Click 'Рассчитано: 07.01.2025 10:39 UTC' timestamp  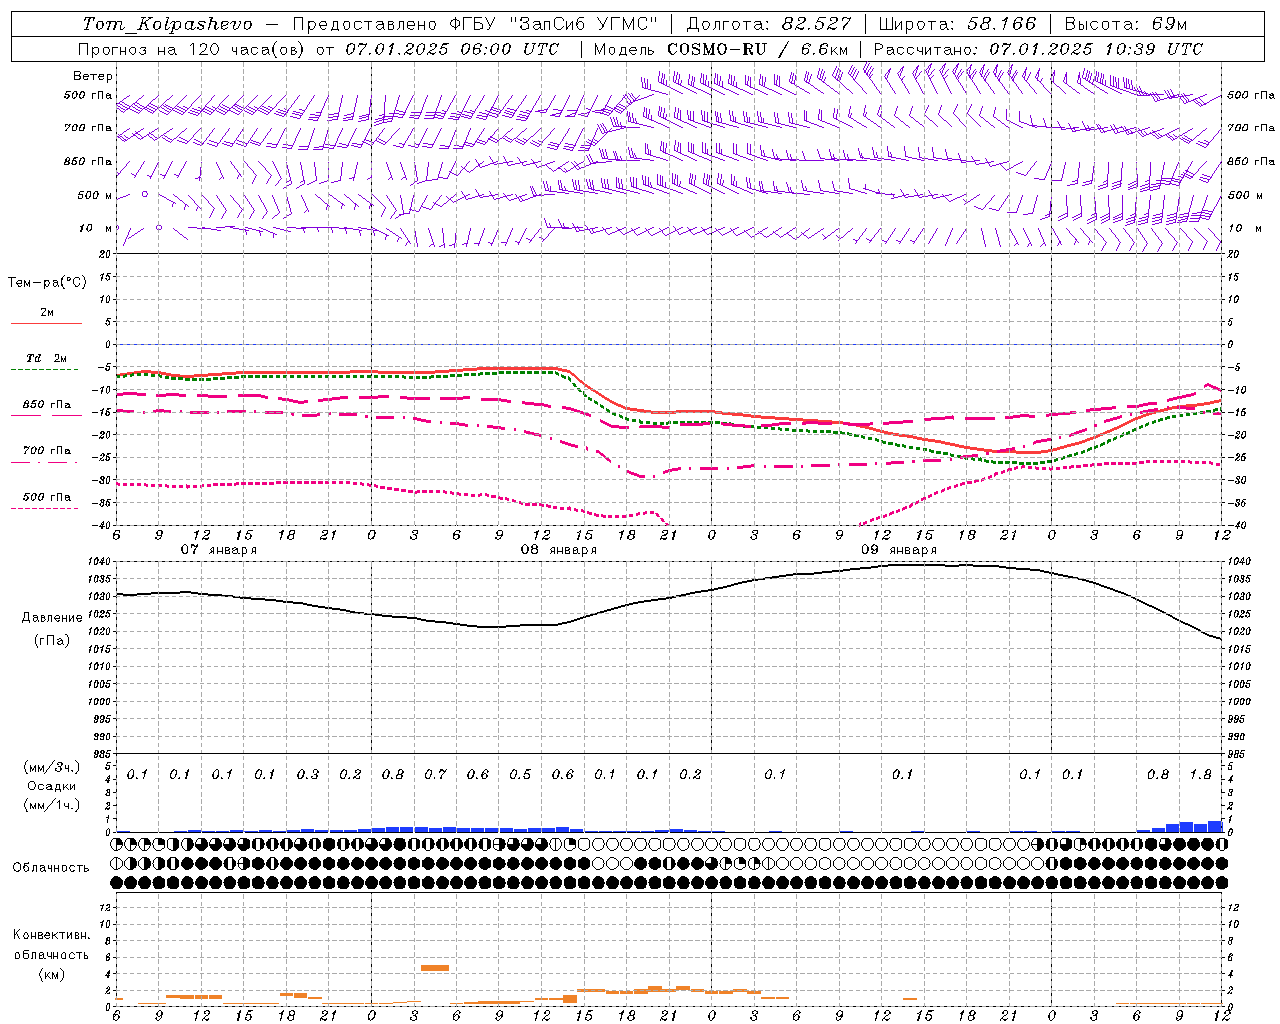click(x=1038, y=49)
